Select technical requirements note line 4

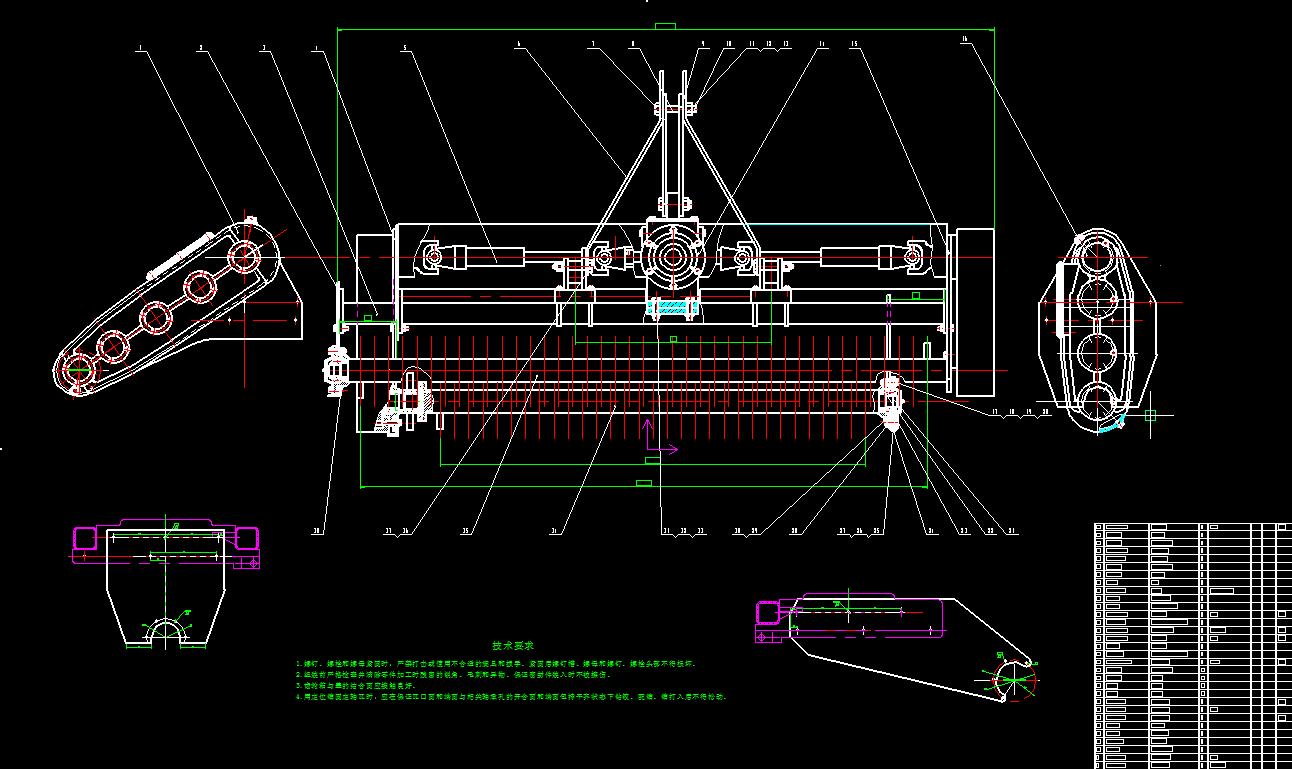510,696
